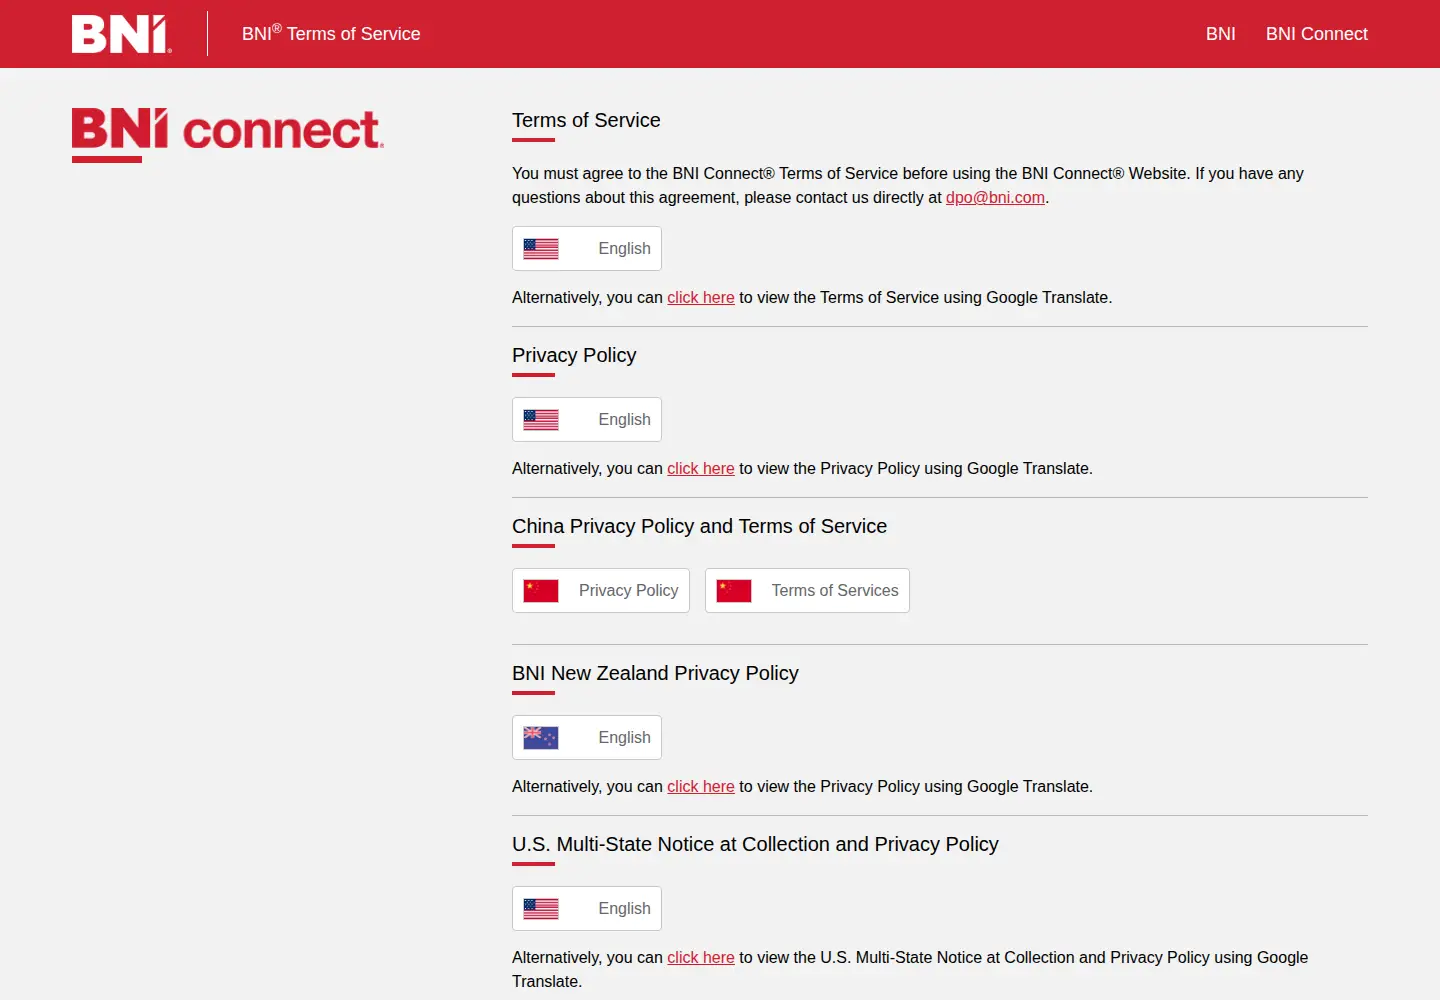
Task: Click the BNI New Zealand Privacy Policy heading
Action: [655, 674]
